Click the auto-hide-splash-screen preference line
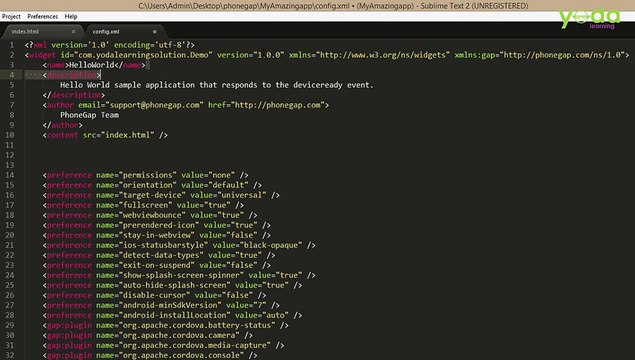 click(x=173, y=285)
